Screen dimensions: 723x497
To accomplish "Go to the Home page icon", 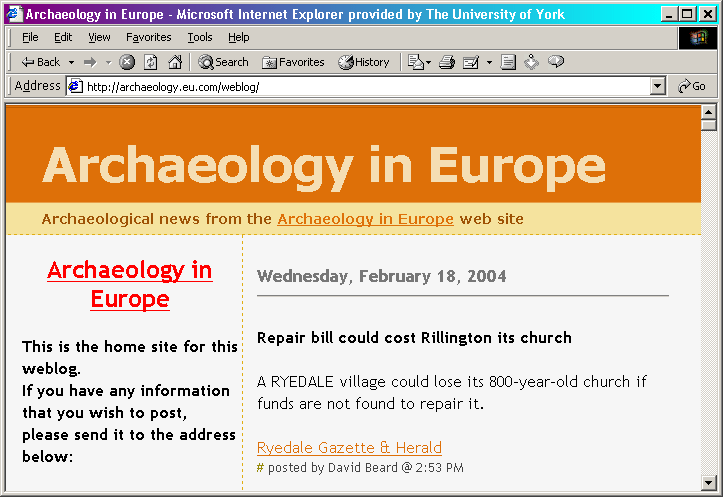I will click(175, 62).
